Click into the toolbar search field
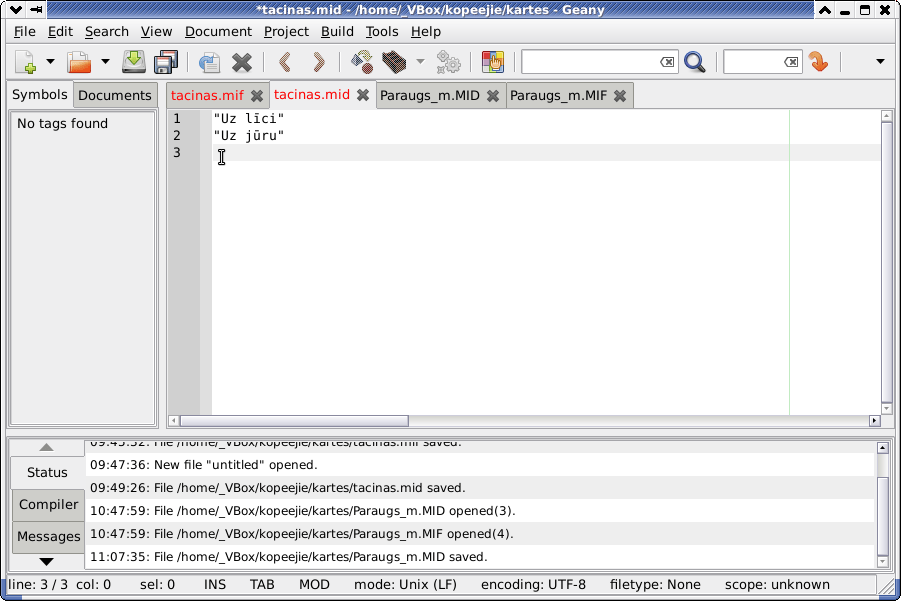This screenshot has height=601, width=901. pyautogui.click(x=590, y=62)
